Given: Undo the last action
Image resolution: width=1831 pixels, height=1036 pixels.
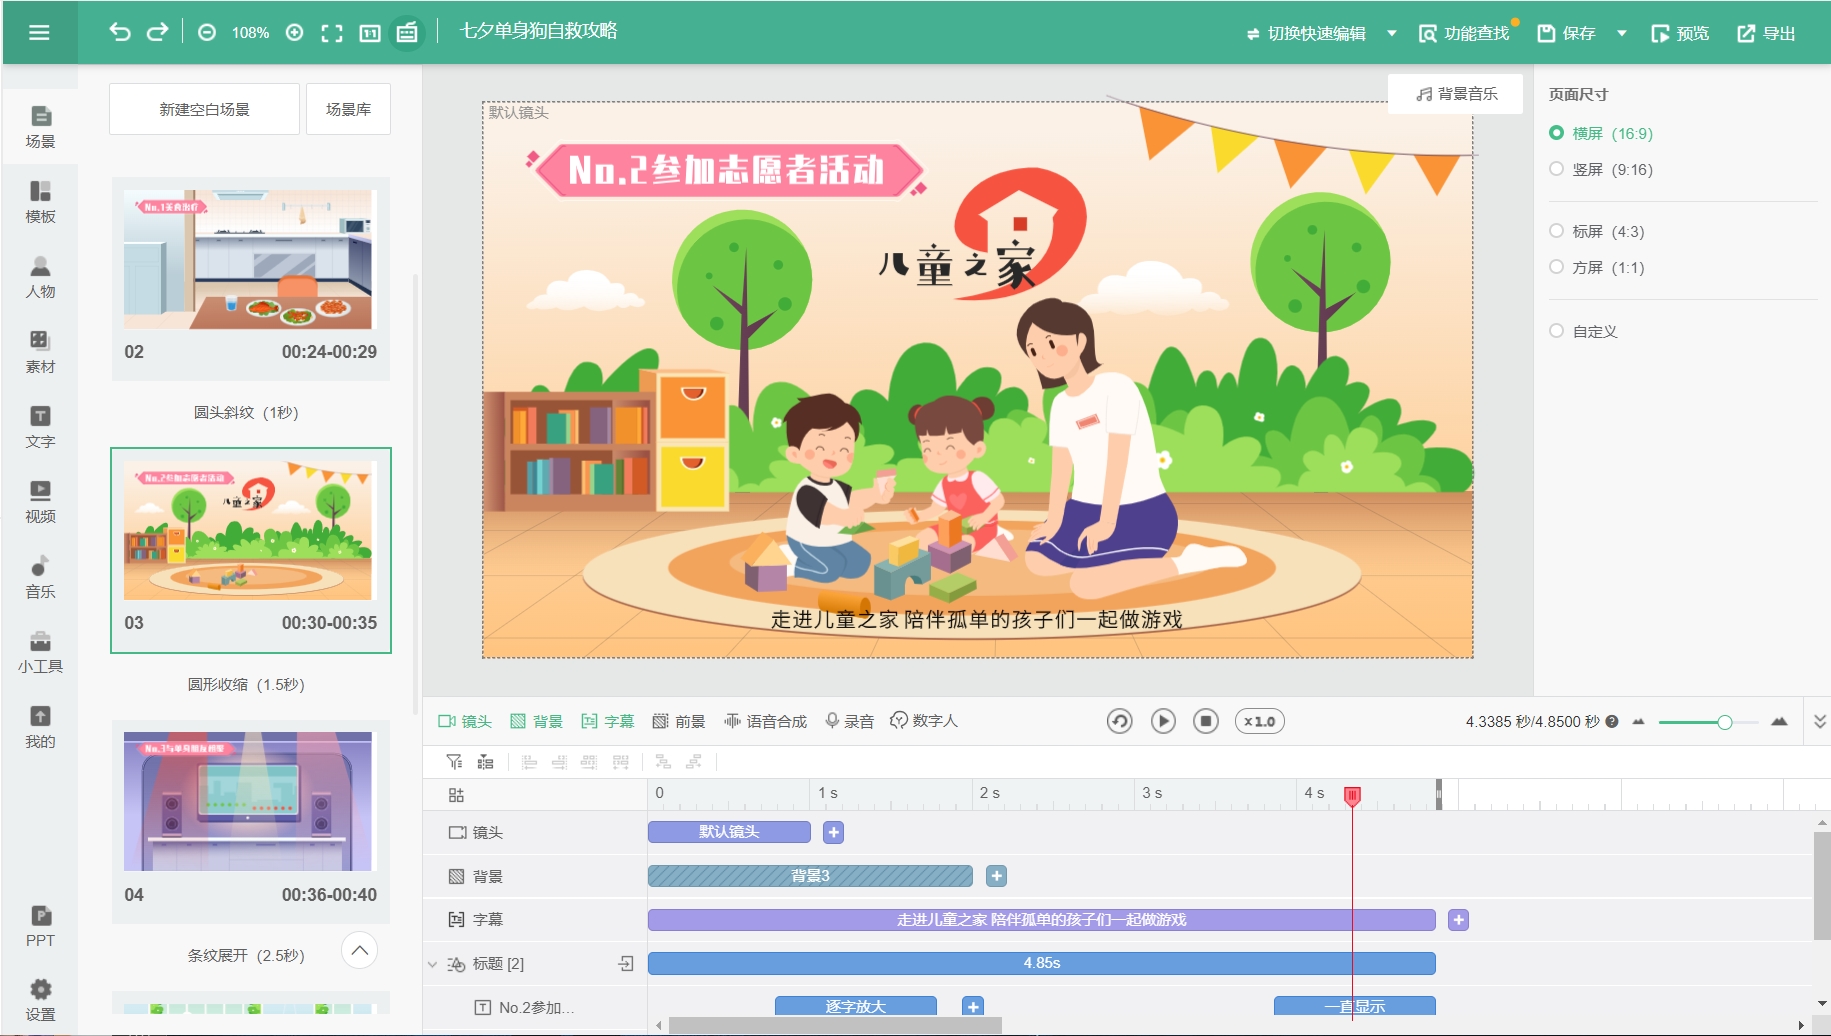Looking at the screenshot, I should (120, 32).
